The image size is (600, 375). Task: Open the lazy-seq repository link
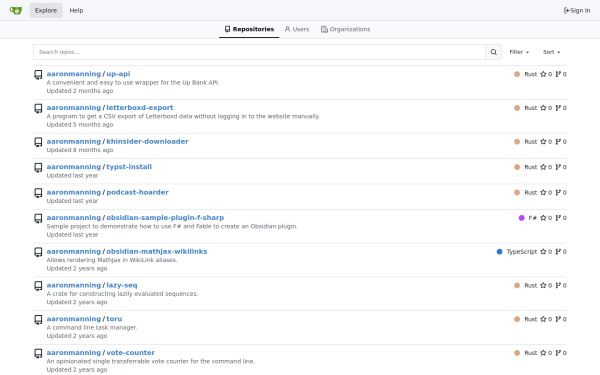coord(122,285)
